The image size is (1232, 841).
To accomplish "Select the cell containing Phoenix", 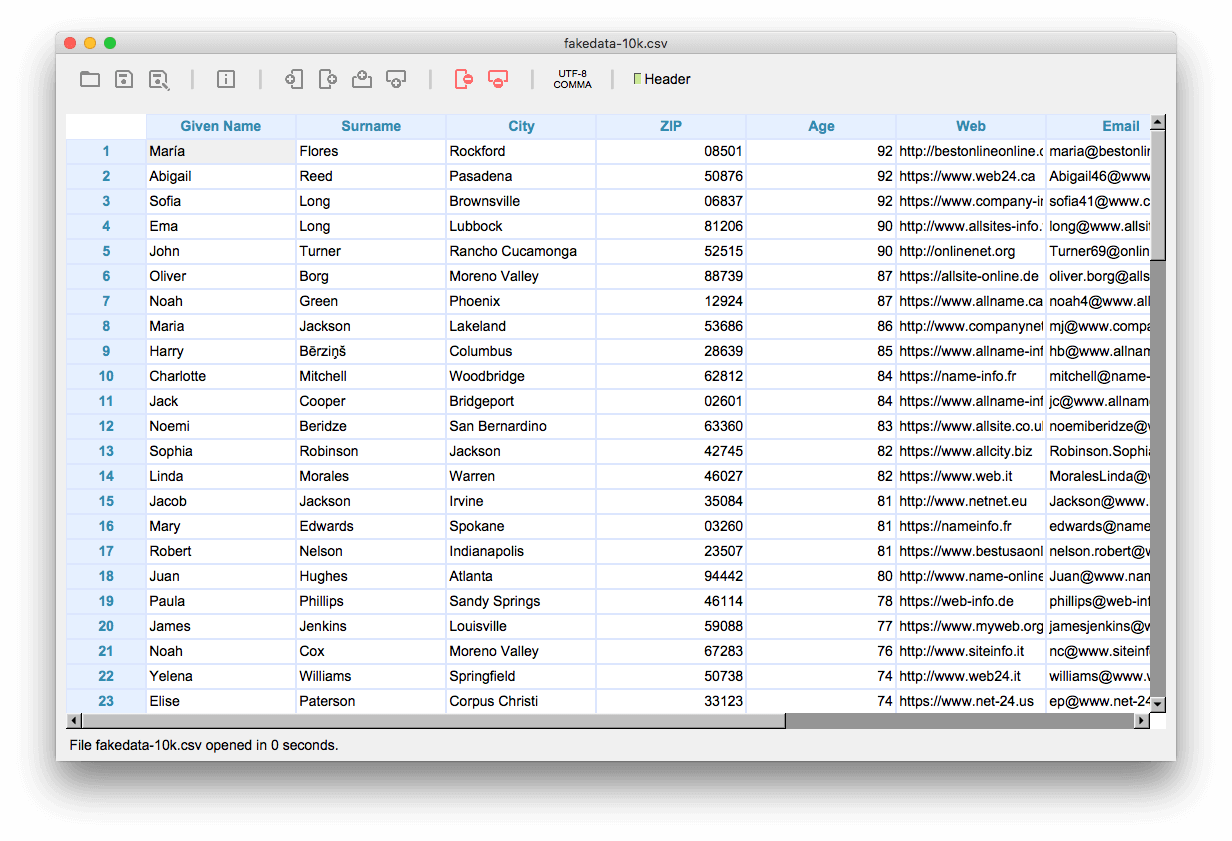I will 520,301.
